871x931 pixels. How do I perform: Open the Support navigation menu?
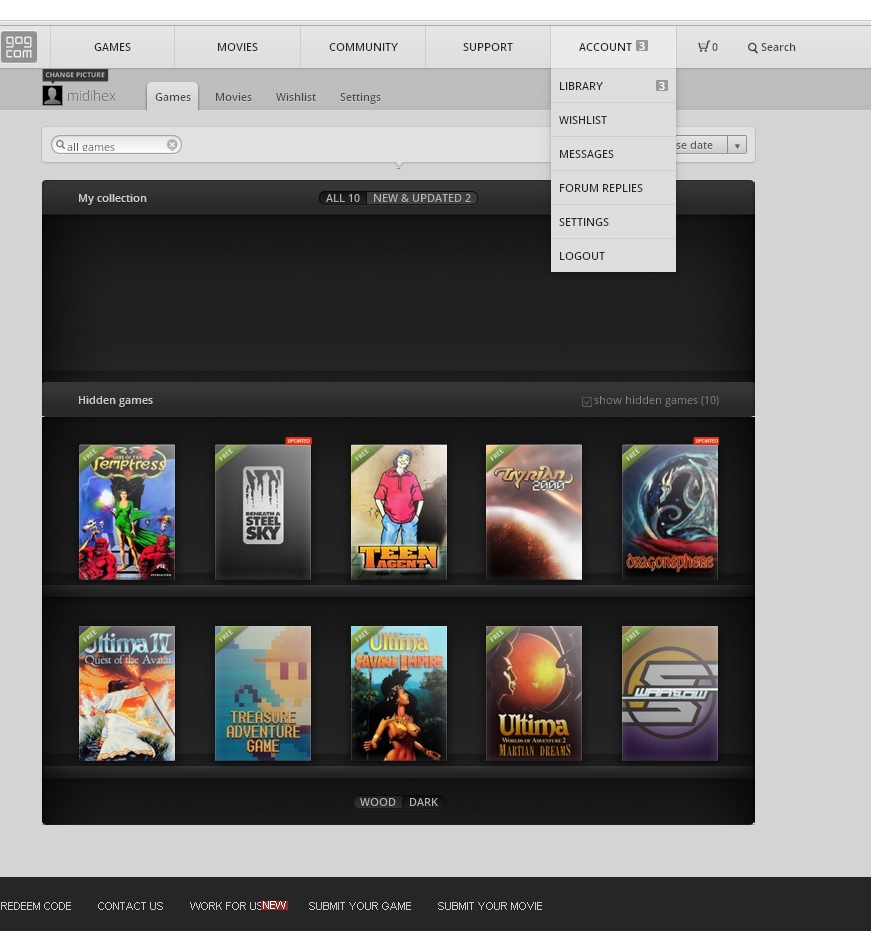coord(487,47)
